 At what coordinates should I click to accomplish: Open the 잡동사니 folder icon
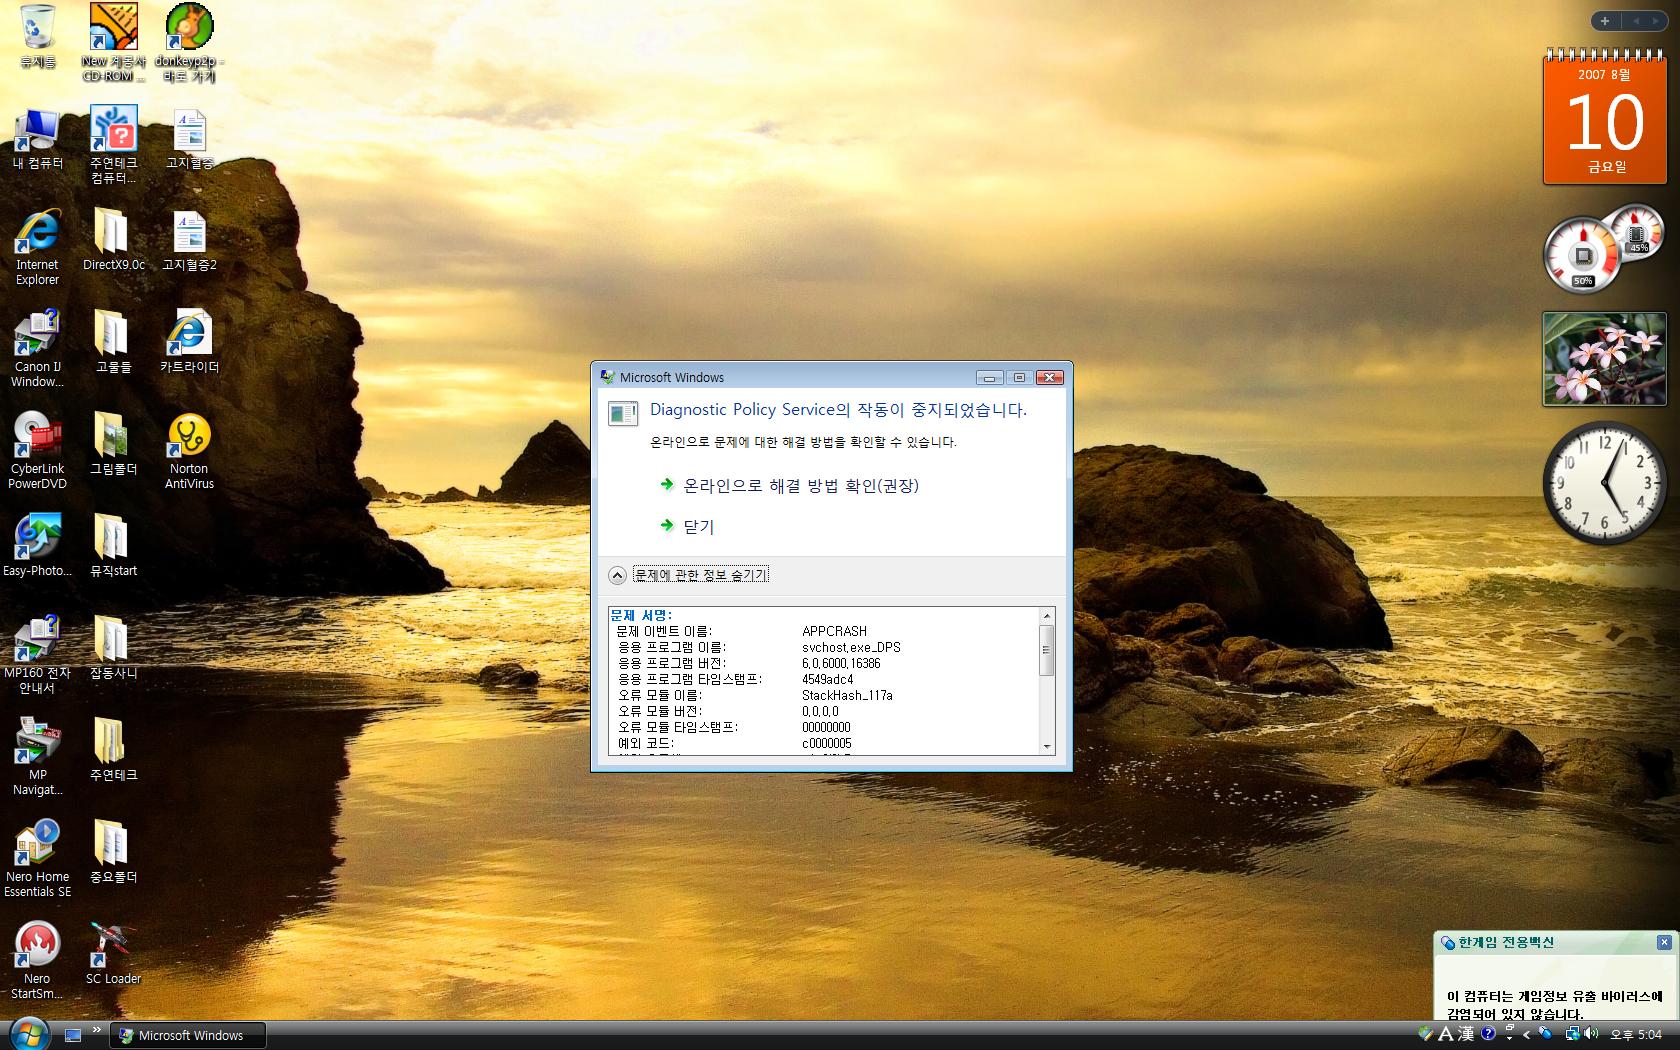click(x=113, y=648)
